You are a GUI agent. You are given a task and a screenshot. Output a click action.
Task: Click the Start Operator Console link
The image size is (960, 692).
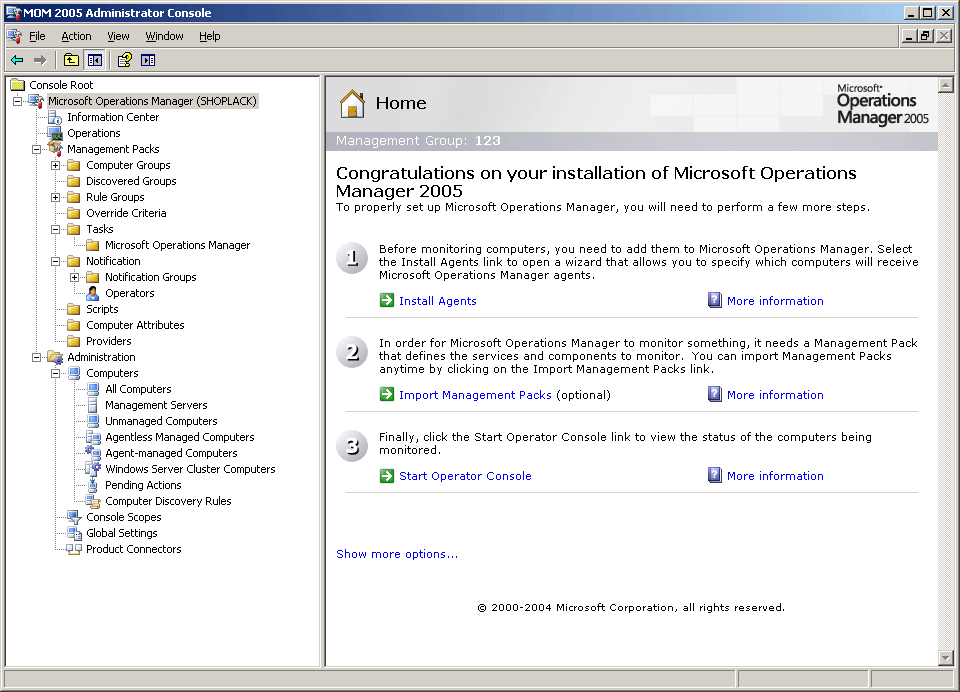coord(465,476)
